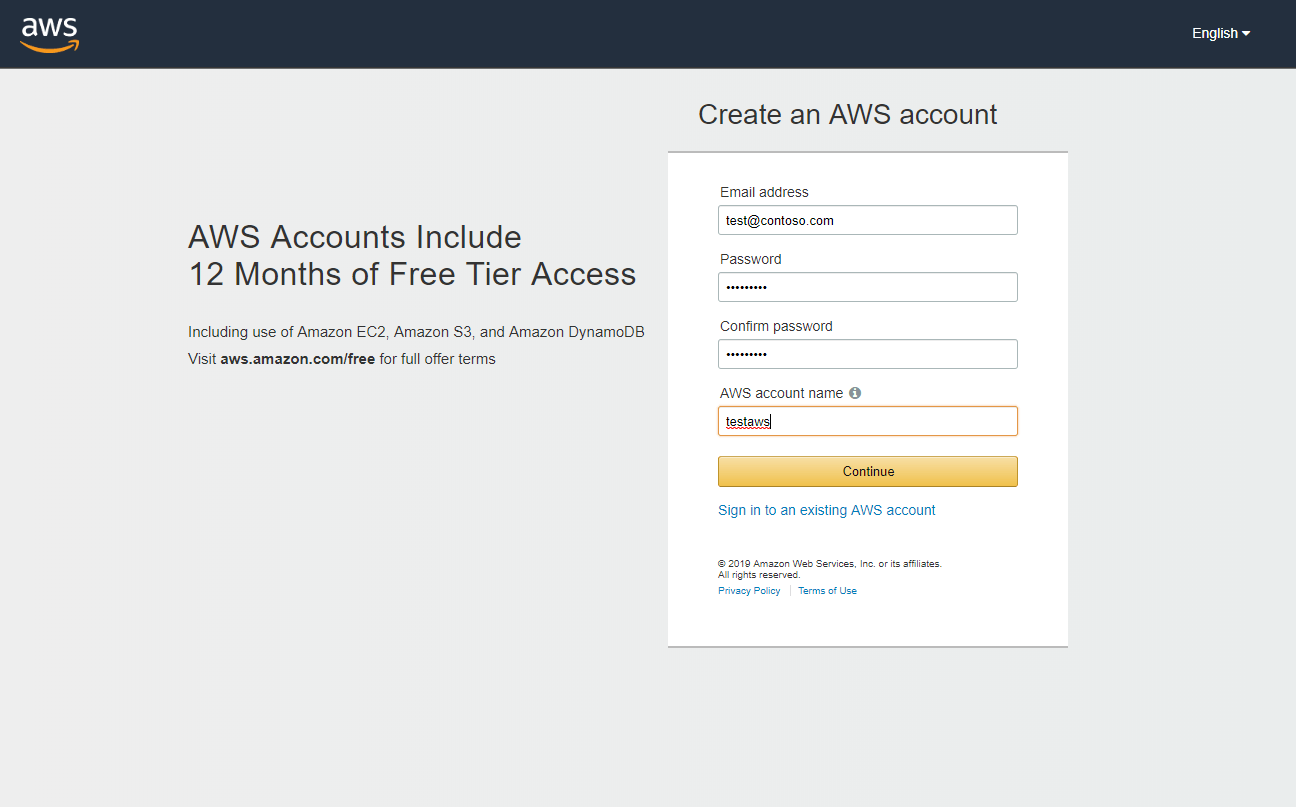Click the aws.amazon.com/free bold text
The height and width of the screenshot is (807, 1296).
pos(298,359)
